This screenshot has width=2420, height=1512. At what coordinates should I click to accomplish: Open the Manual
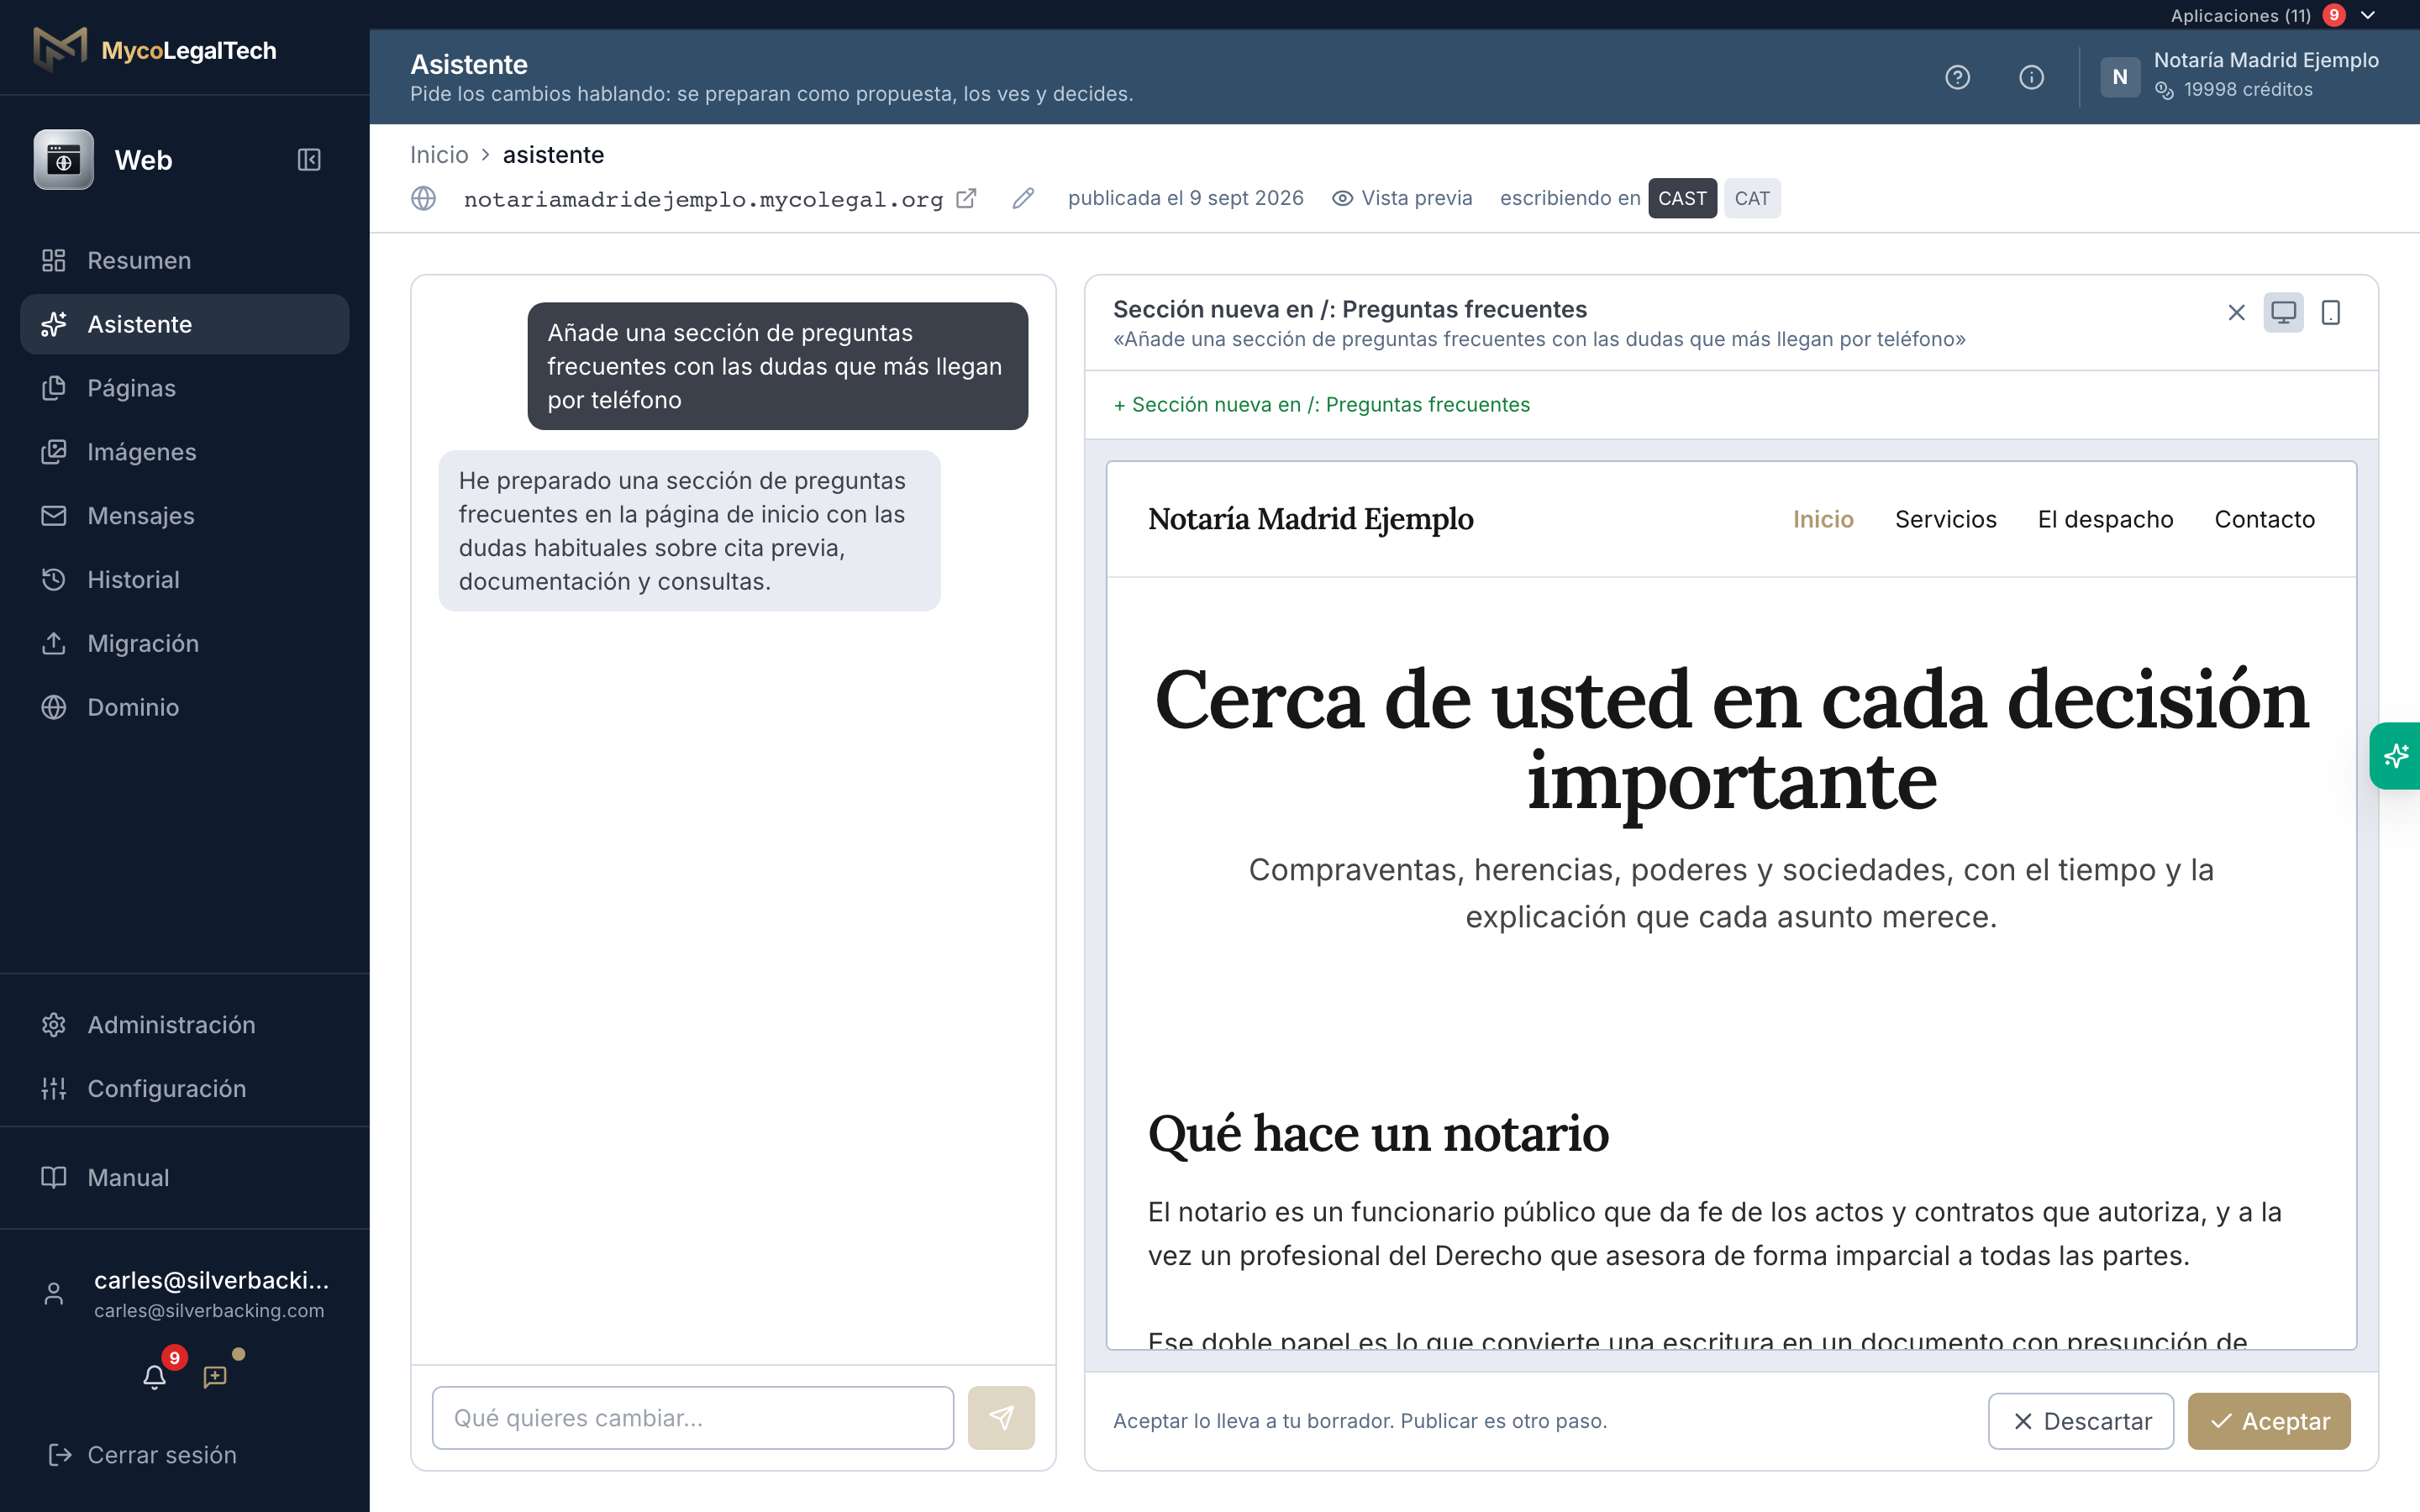coord(185,1177)
